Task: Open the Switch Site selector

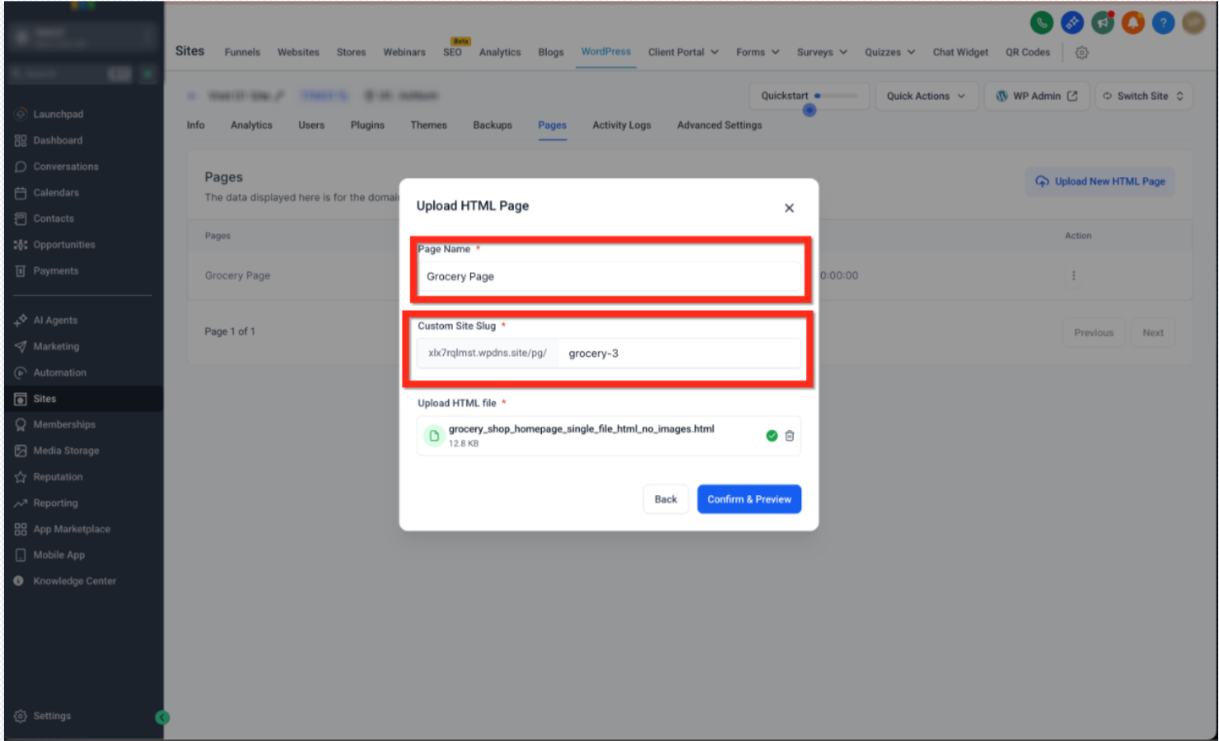Action: tap(1143, 96)
